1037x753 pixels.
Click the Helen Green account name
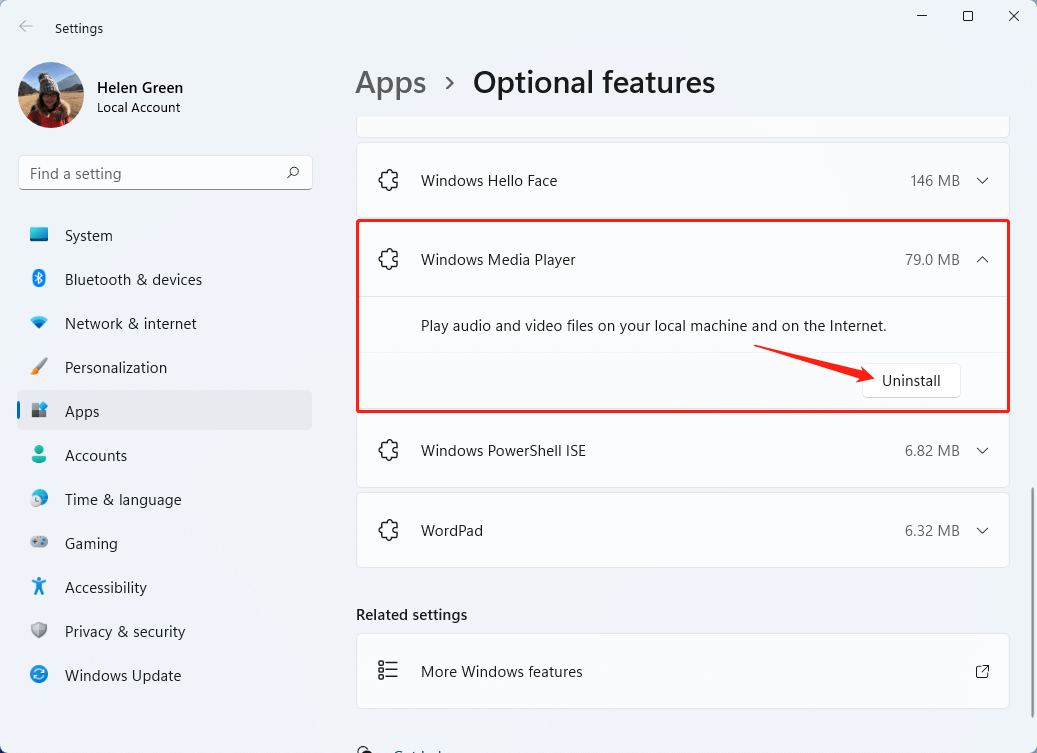(x=140, y=88)
